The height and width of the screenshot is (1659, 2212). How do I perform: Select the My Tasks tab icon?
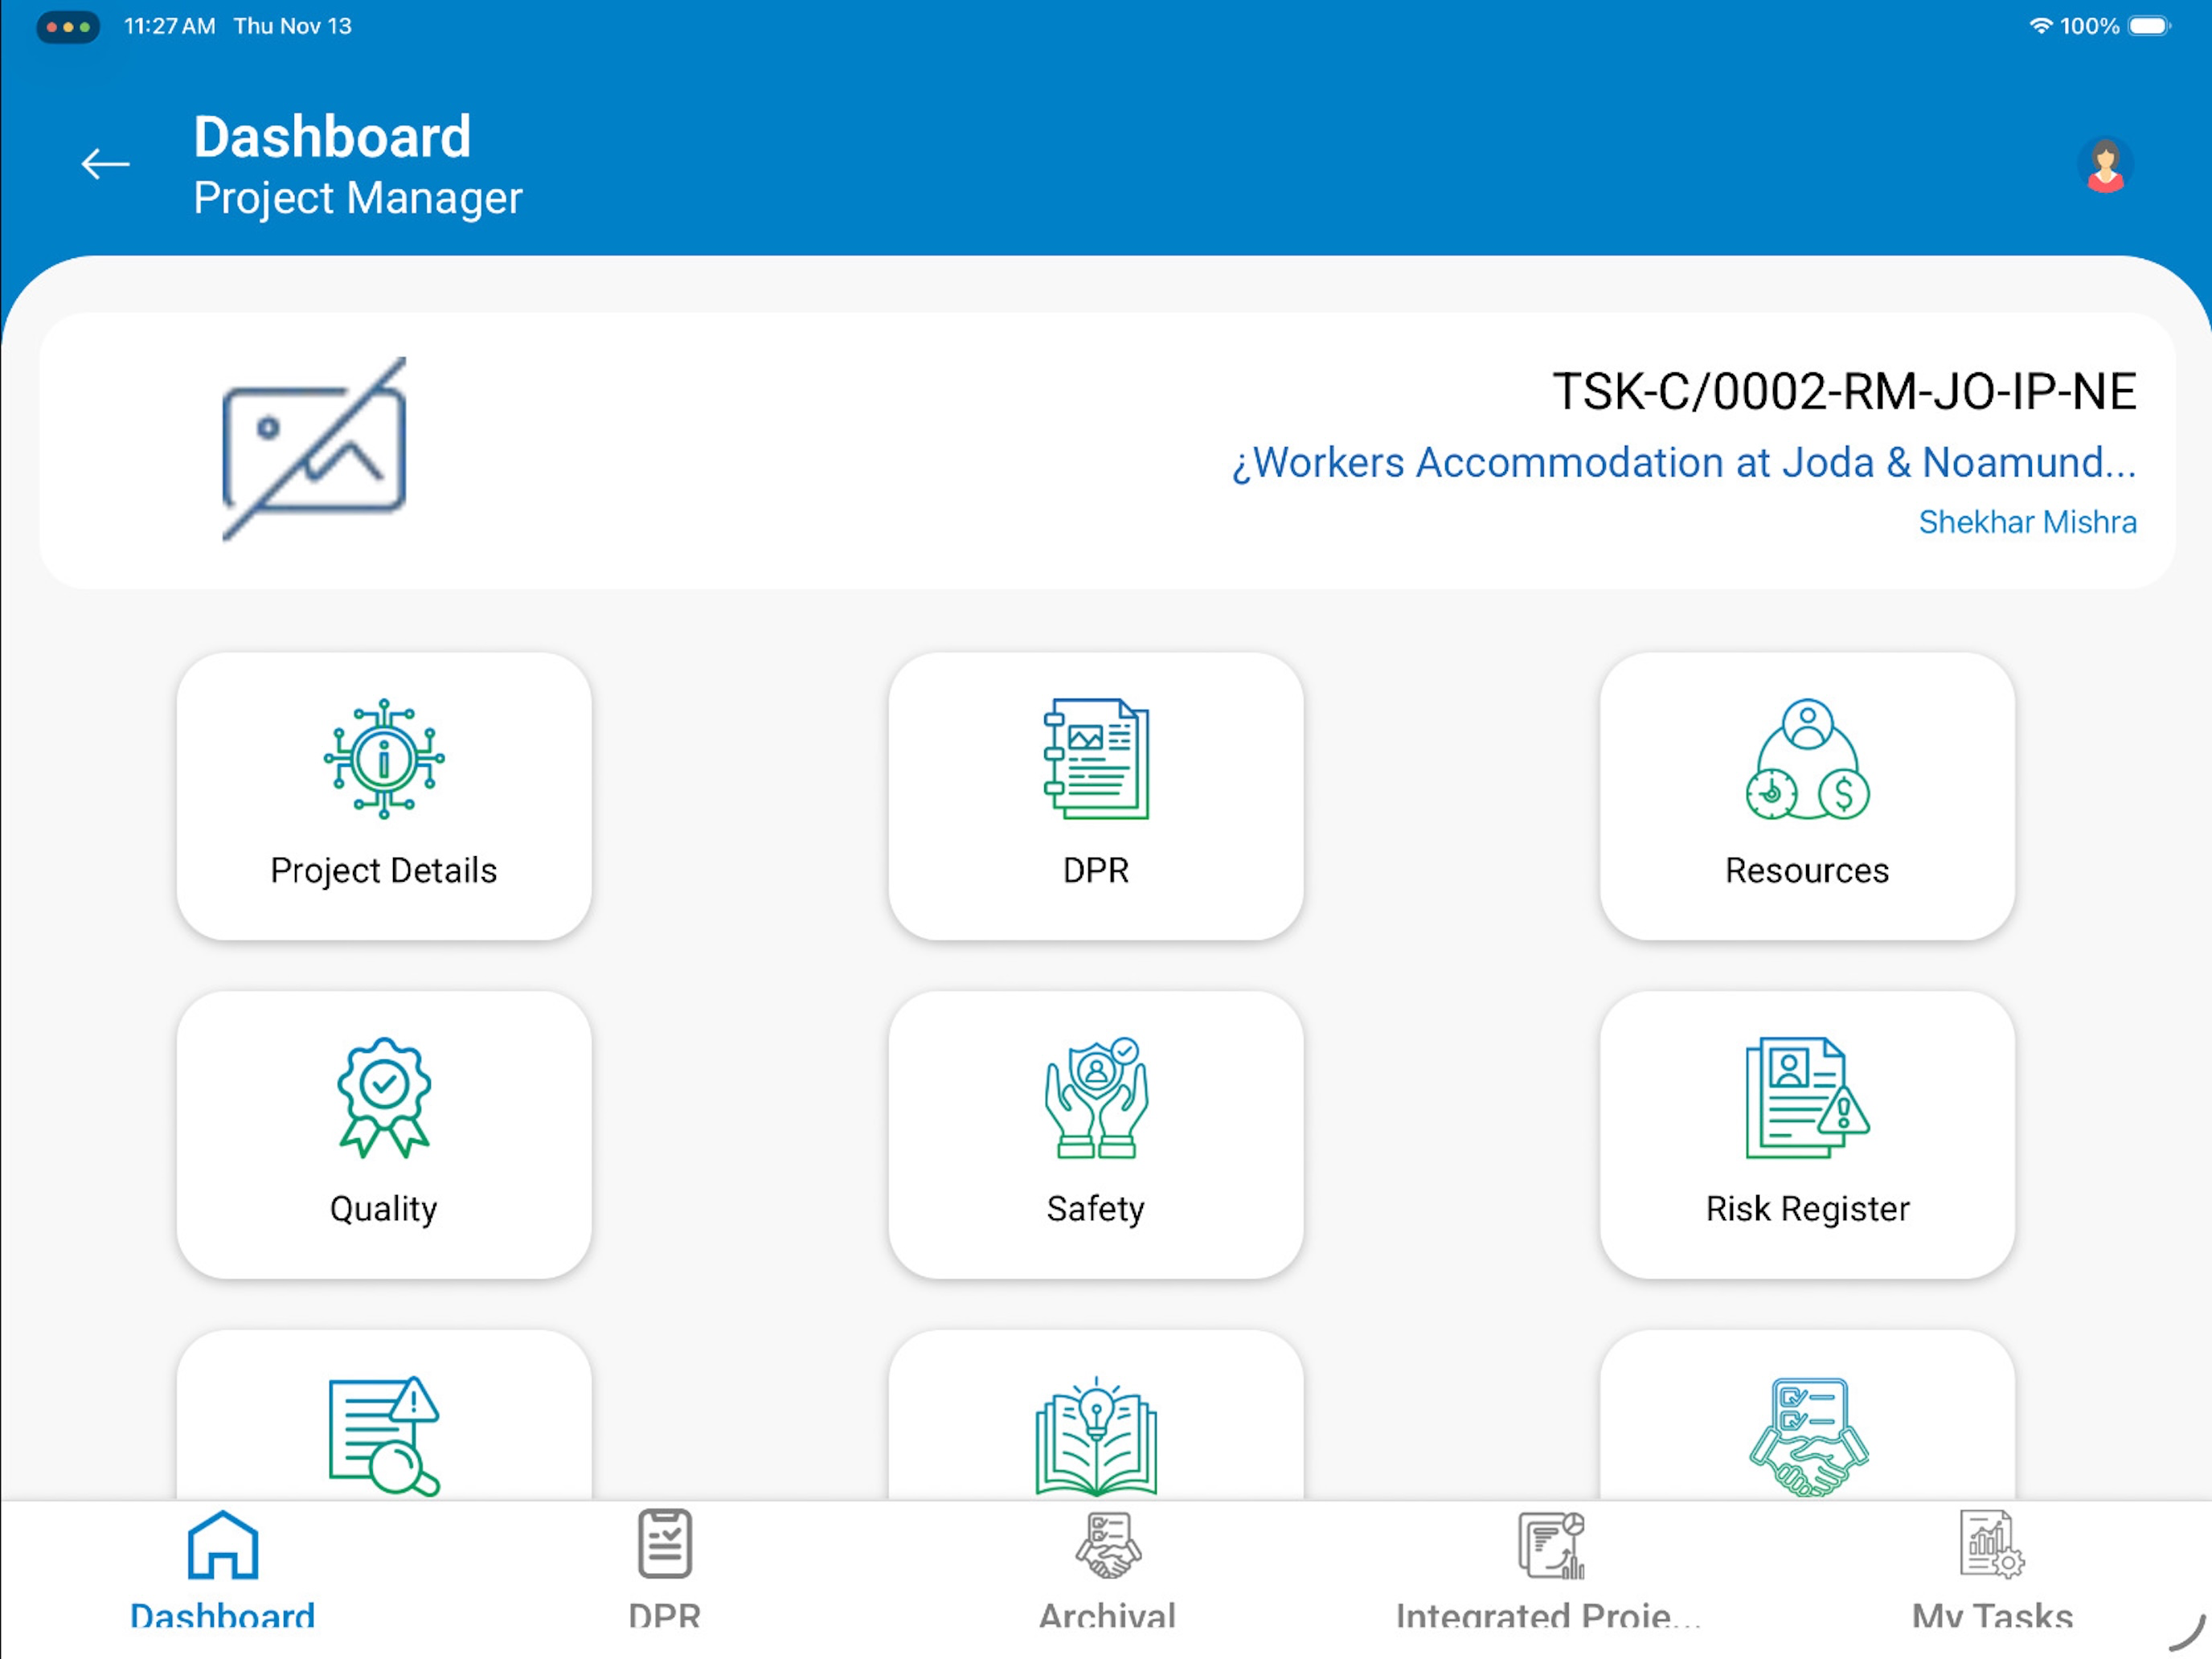1992,1544
